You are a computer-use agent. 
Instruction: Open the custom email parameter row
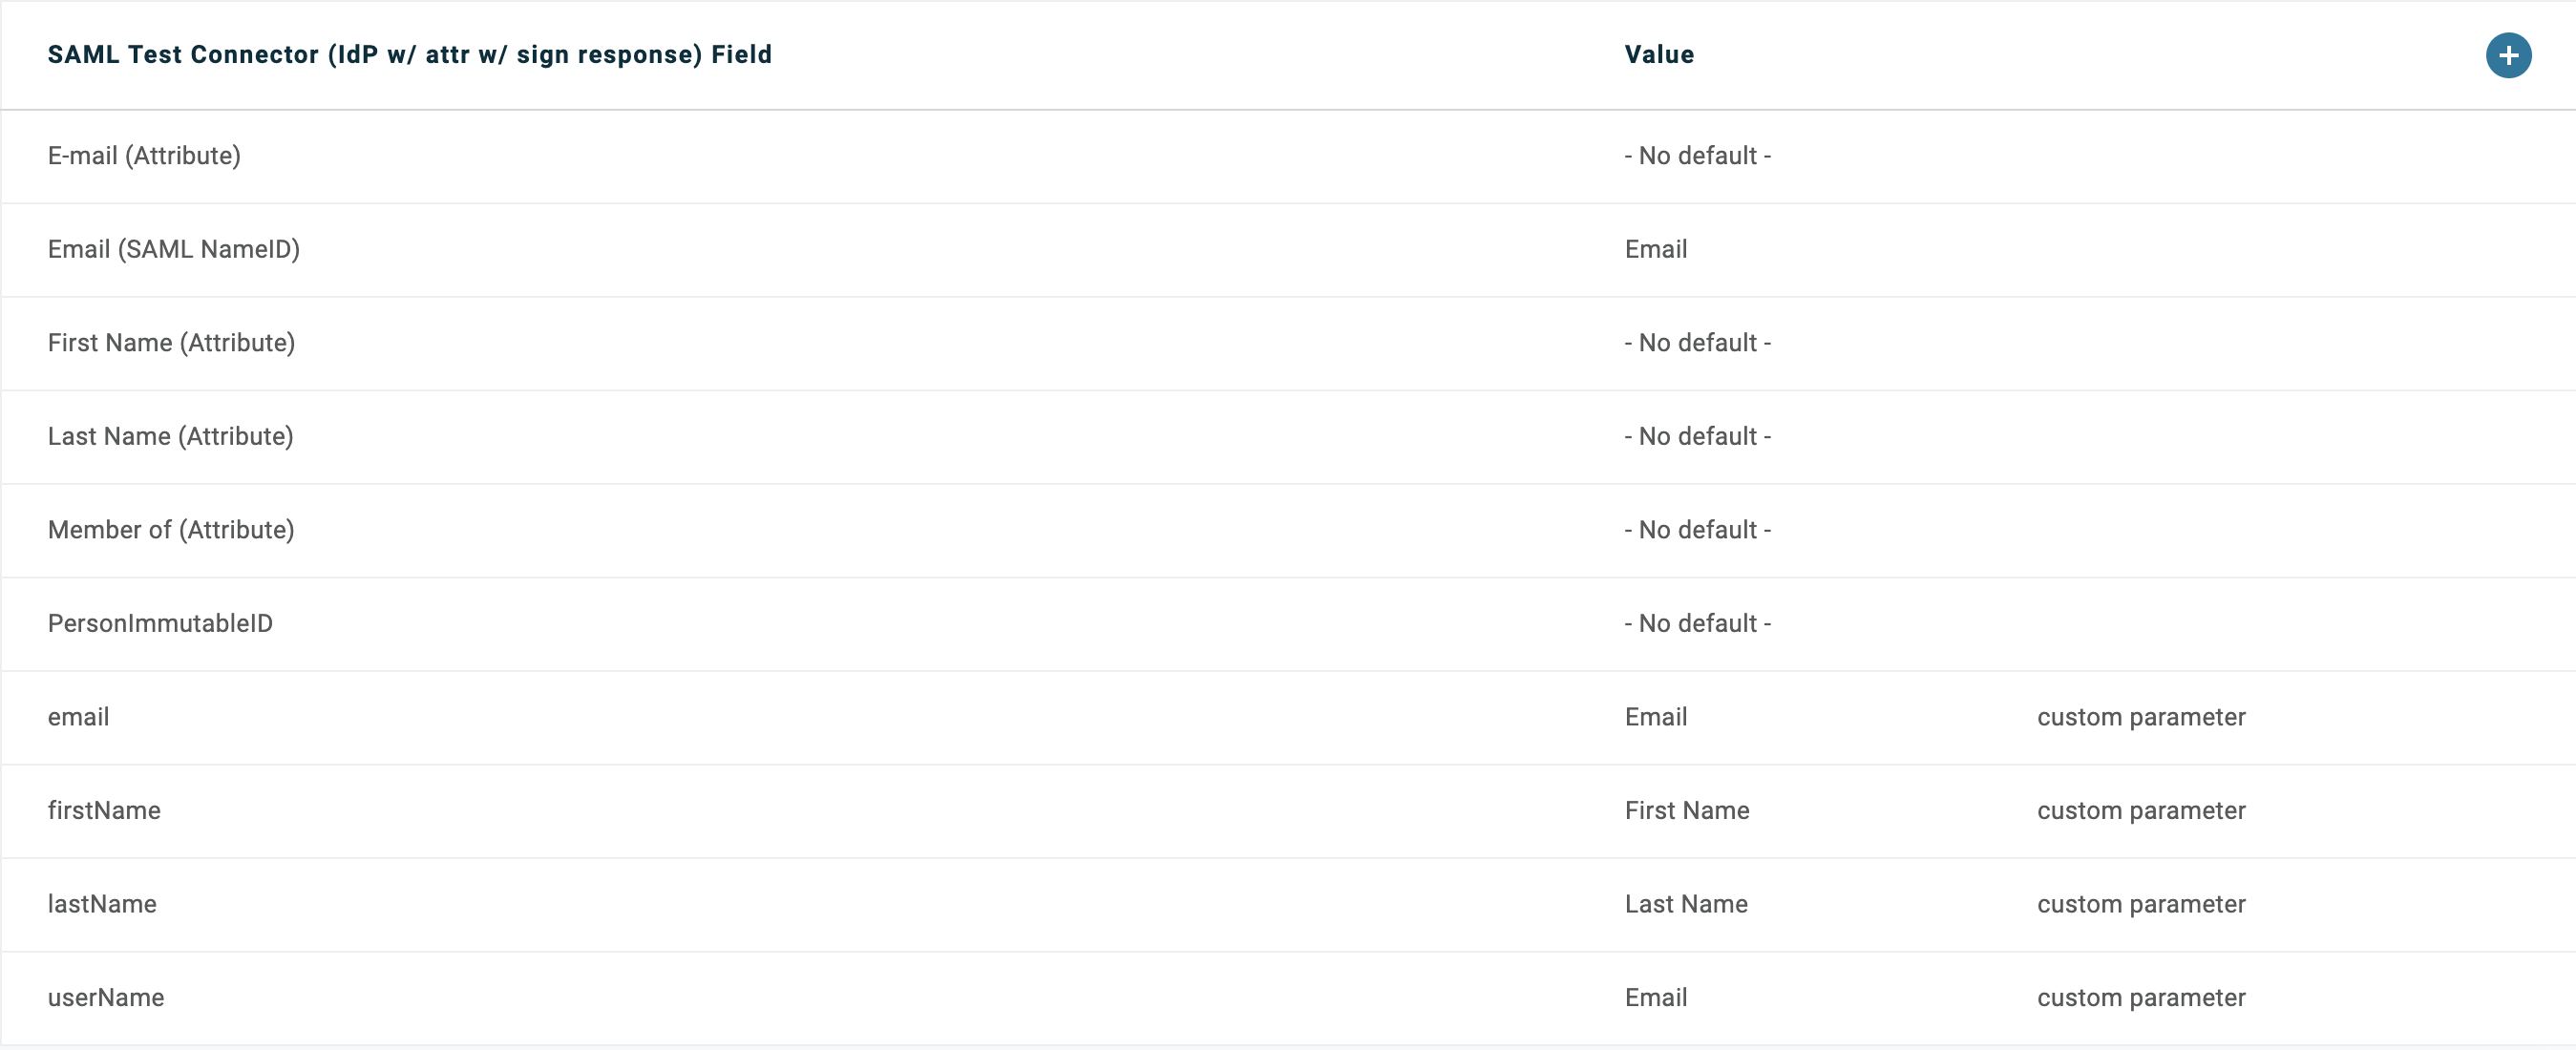click(x=78, y=717)
